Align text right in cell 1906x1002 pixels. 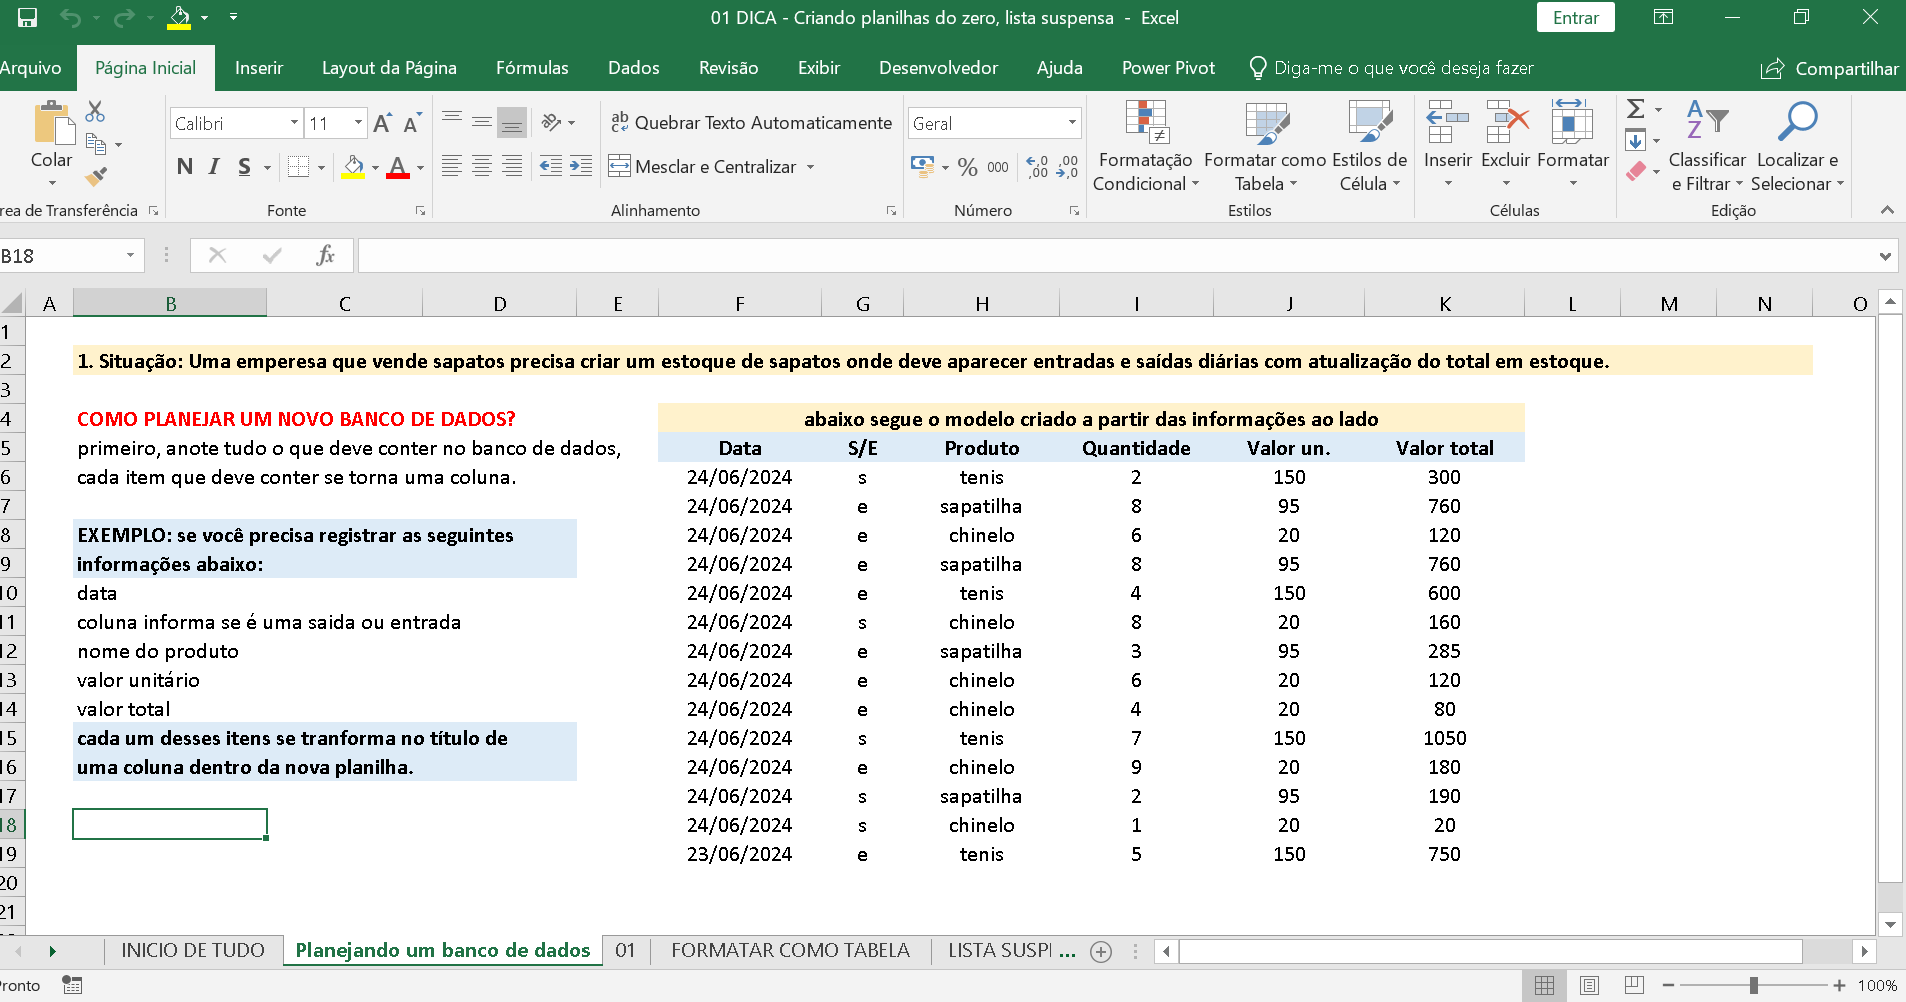pos(512,166)
